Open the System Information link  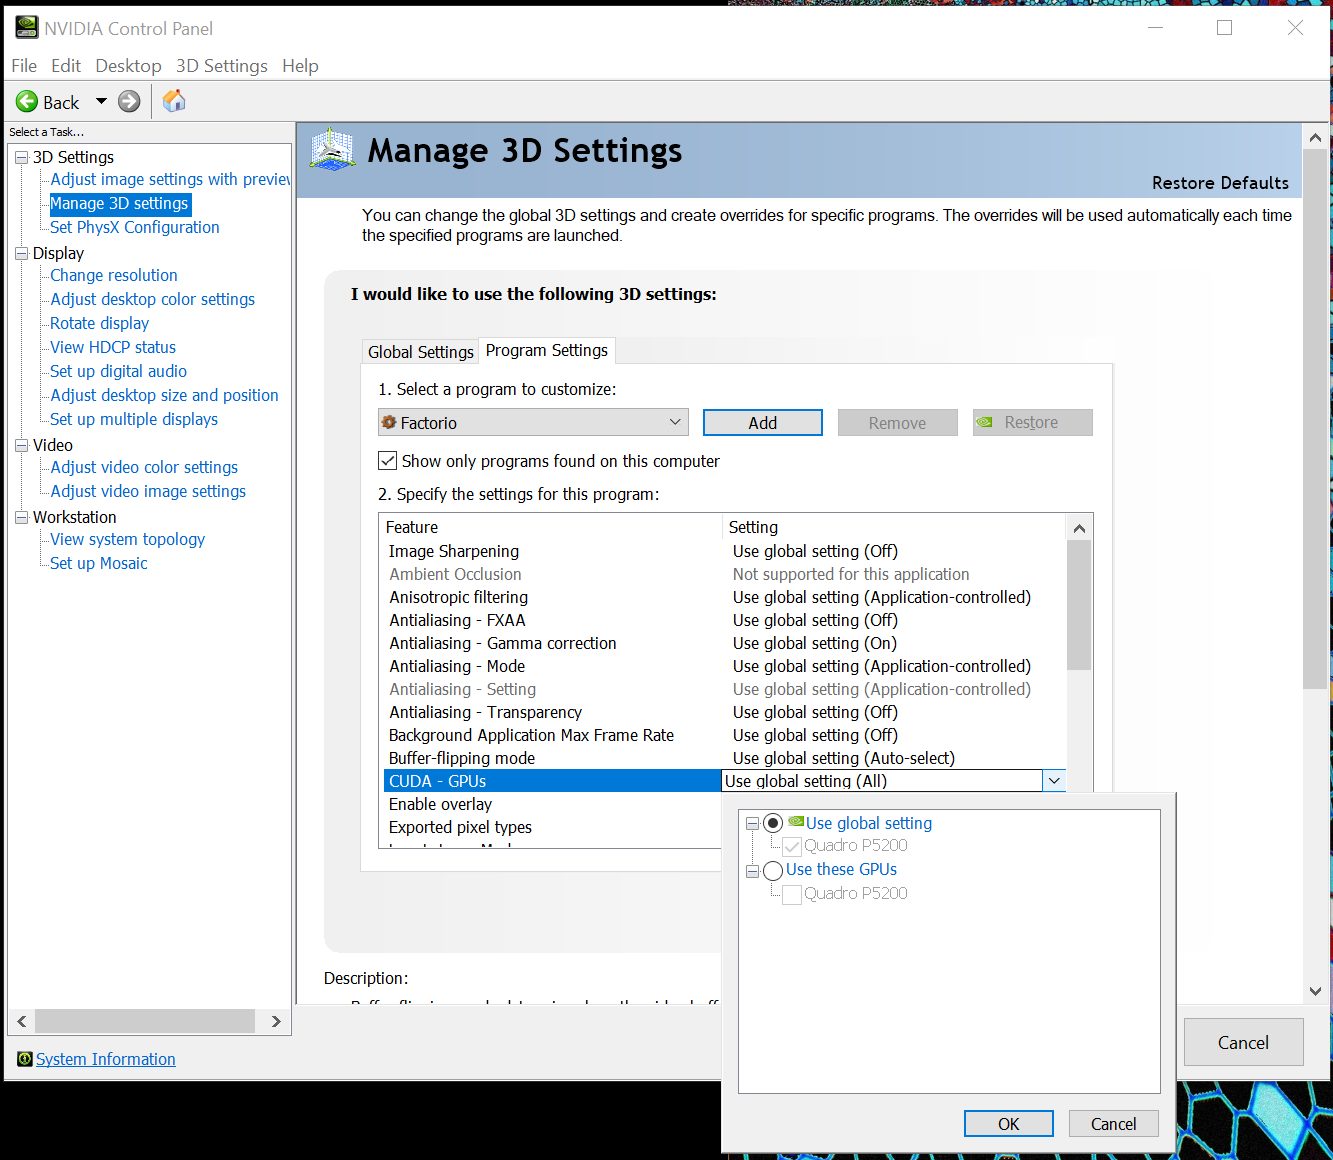[106, 1059]
